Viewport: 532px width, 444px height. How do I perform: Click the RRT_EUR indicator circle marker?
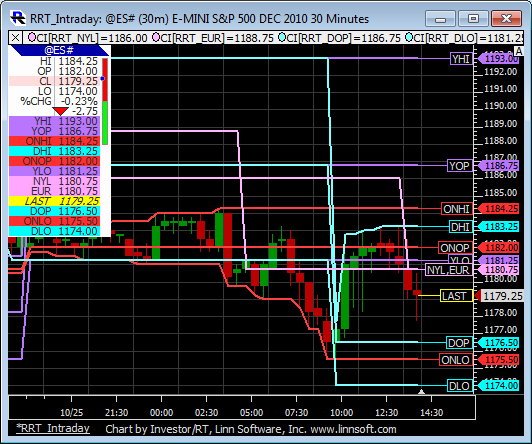[156, 37]
